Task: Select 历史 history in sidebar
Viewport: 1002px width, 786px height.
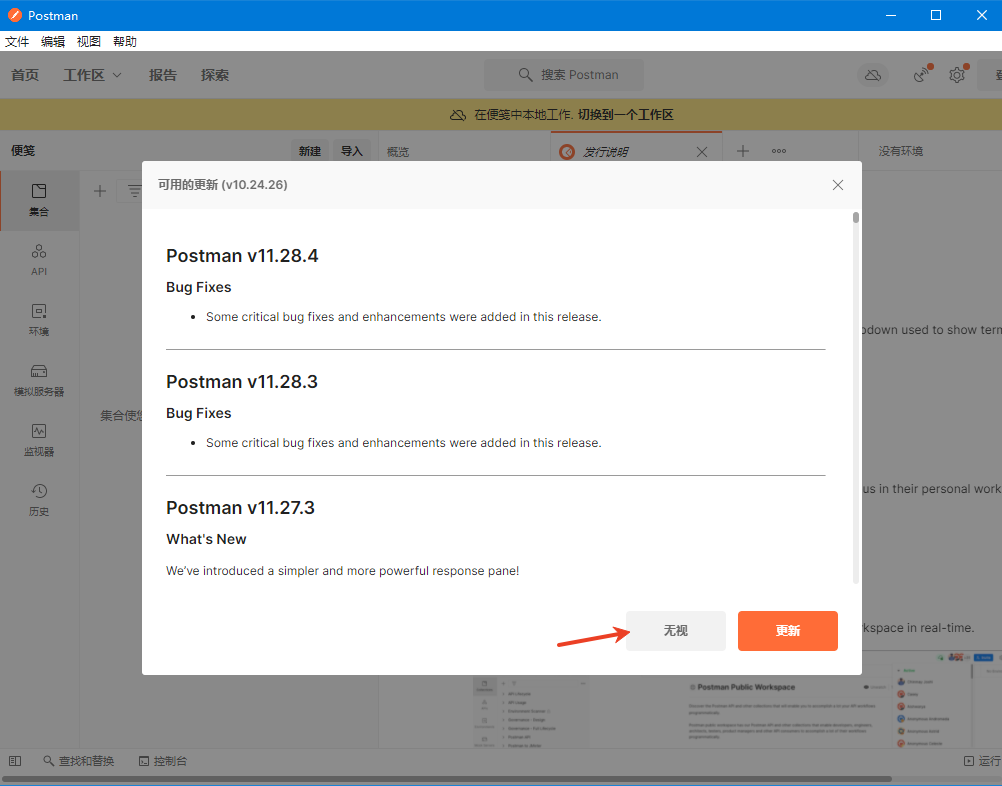Action: point(39,500)
